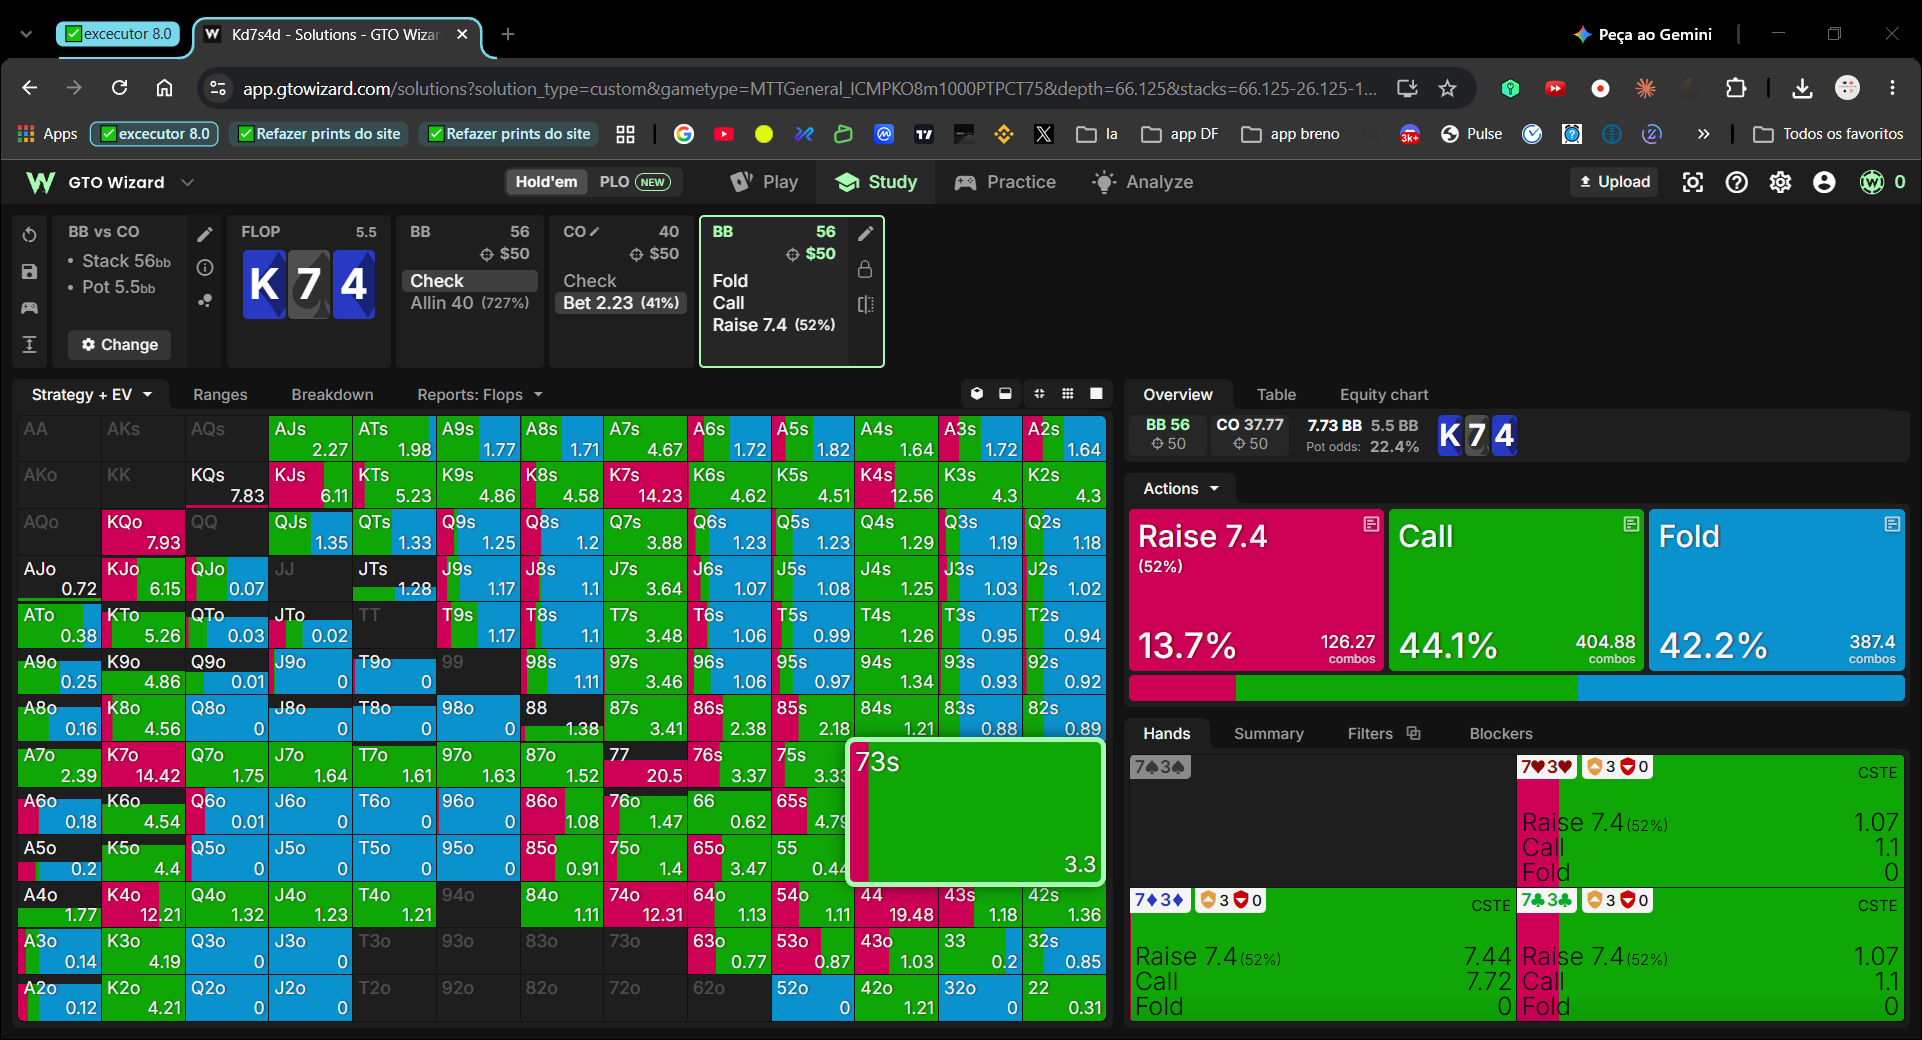
Task: Open the Blockers tab
Action: (x=1500, y=734)
